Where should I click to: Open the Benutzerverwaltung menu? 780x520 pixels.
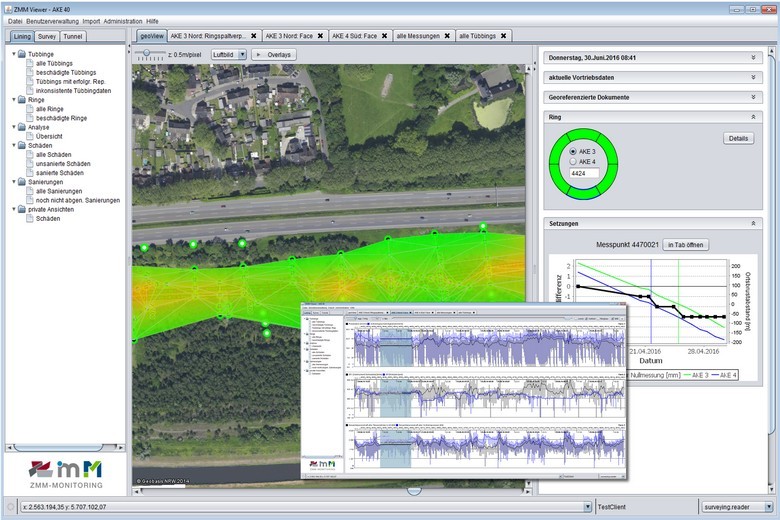[x=52, y=21]
